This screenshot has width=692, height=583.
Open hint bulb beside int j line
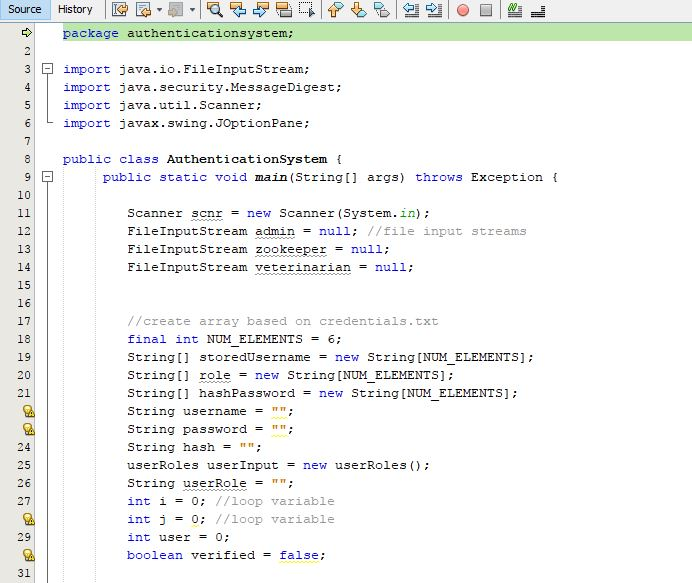(x=28, y=519)
